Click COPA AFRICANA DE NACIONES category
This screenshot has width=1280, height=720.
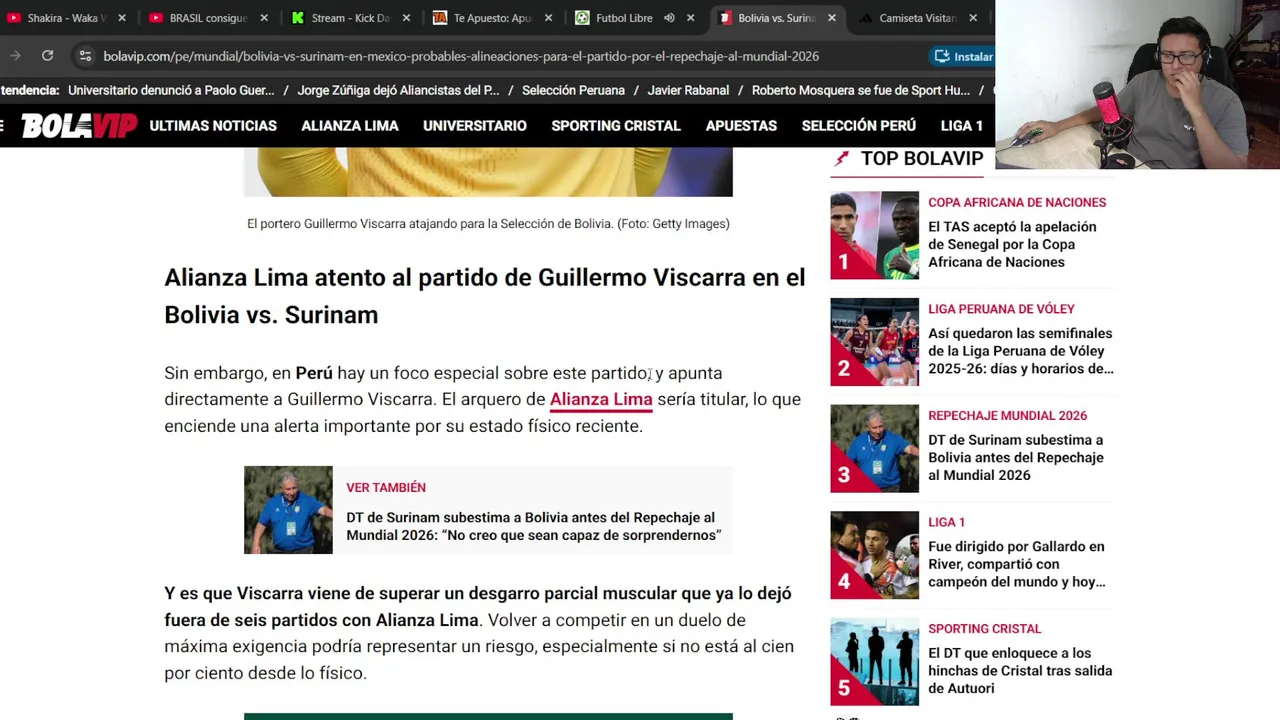click(1017, 202)
